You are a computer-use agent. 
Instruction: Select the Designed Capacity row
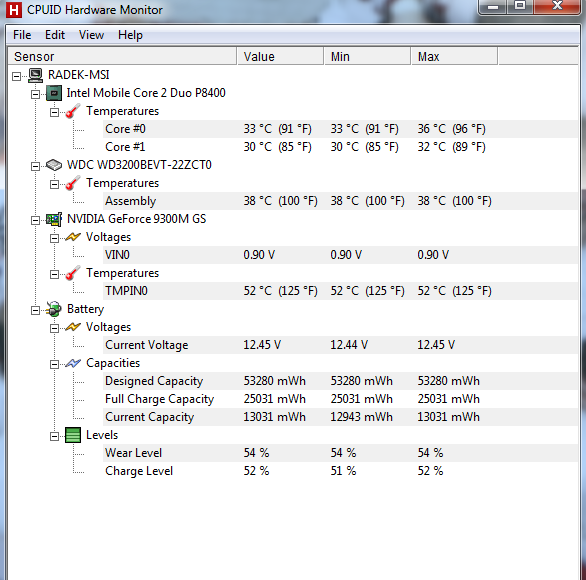coord(340,381)
